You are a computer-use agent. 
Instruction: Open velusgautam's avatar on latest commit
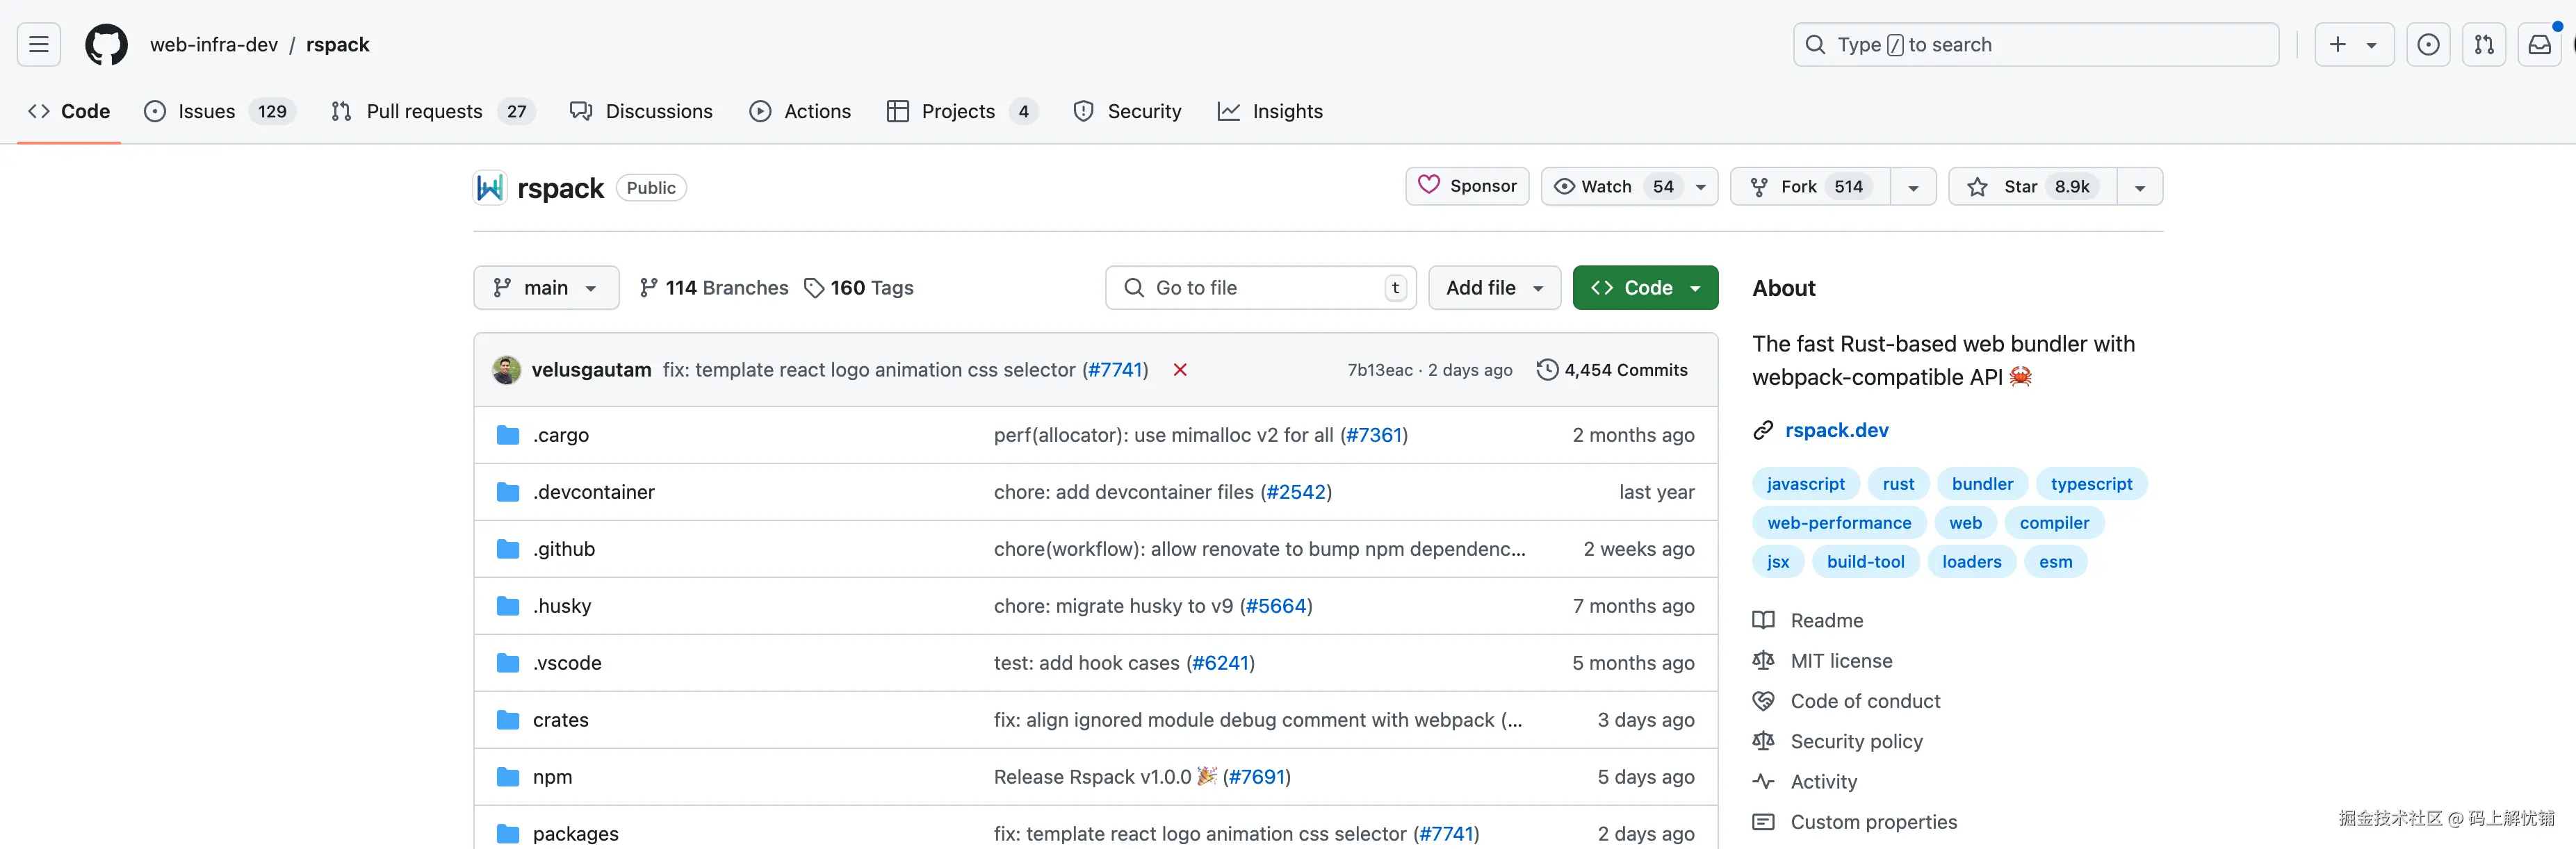[x=507, y=370]
